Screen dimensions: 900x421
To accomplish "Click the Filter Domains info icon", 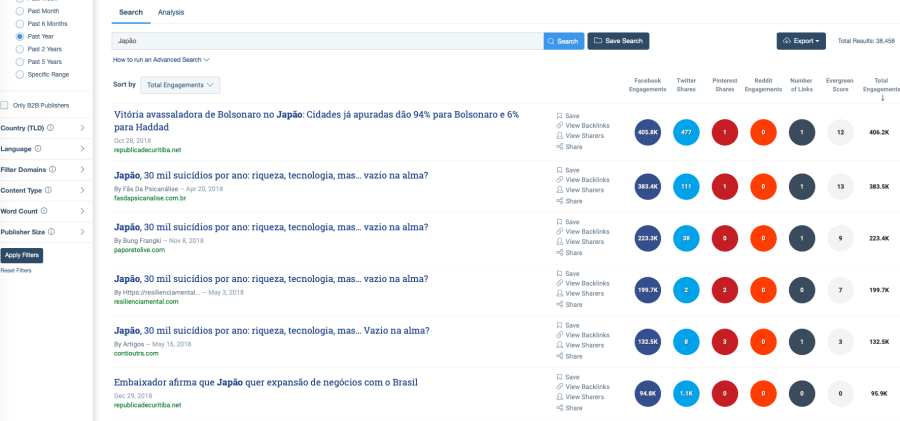I will click(x=52, y=169).
